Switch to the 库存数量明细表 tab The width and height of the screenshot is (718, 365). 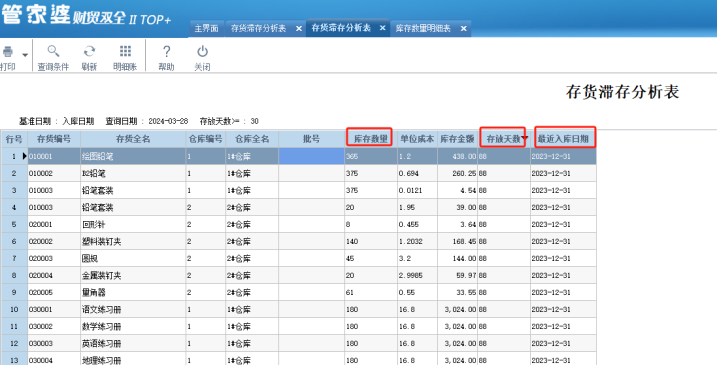pos(423,28)
